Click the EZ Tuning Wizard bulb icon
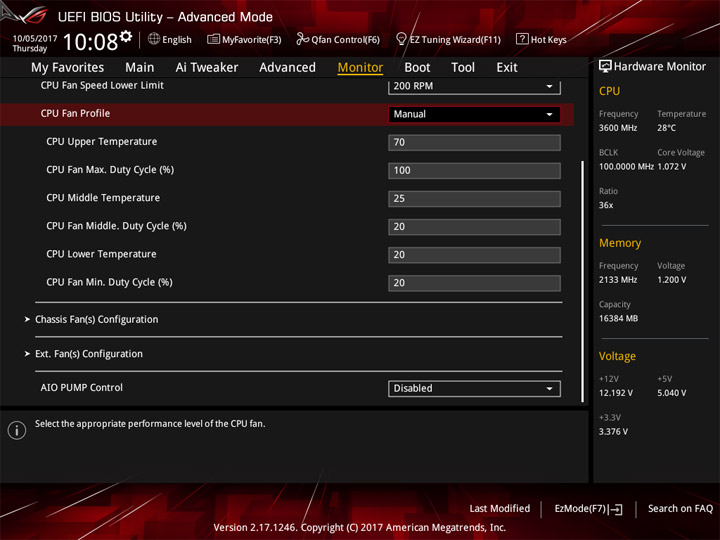This screenshot has height=540, width=720. [401, 39]
